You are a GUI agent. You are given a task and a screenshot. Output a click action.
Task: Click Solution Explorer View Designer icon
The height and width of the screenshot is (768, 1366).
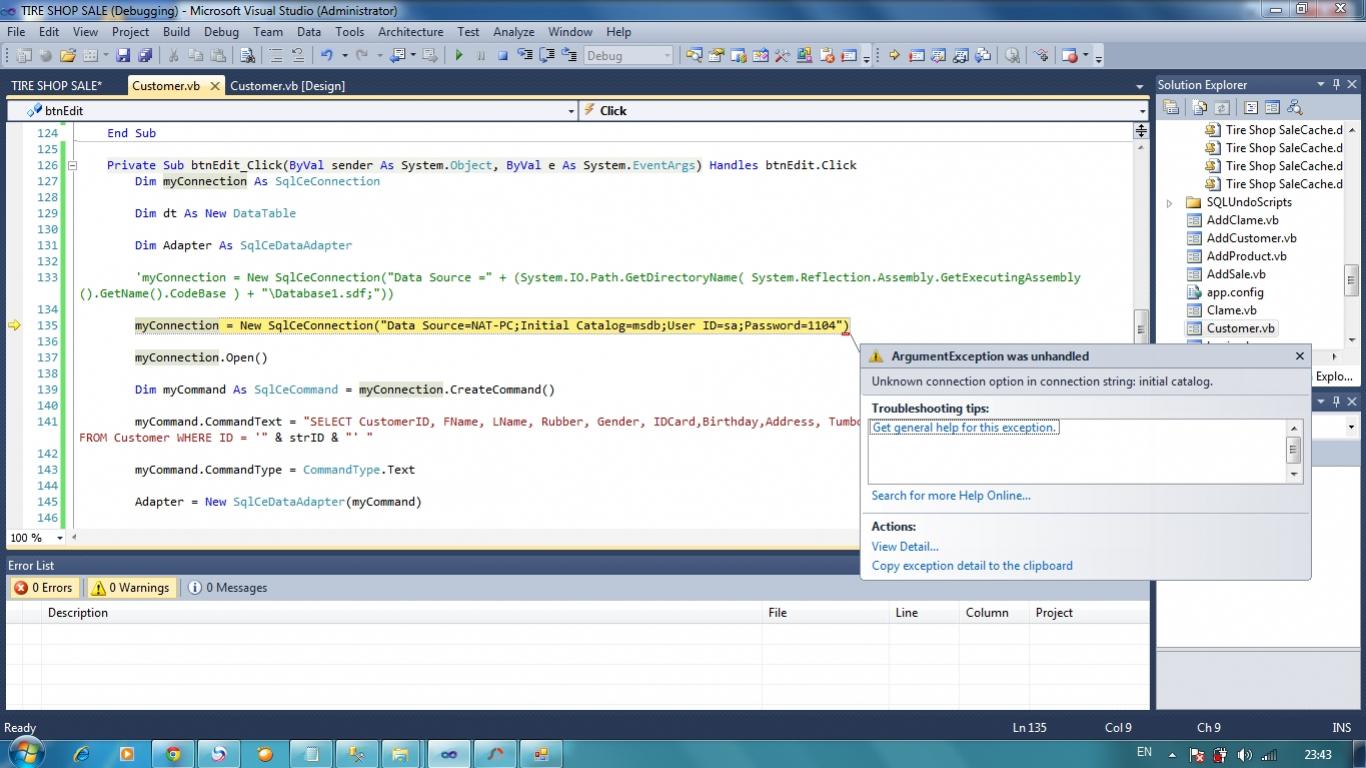coord(1272,107)
